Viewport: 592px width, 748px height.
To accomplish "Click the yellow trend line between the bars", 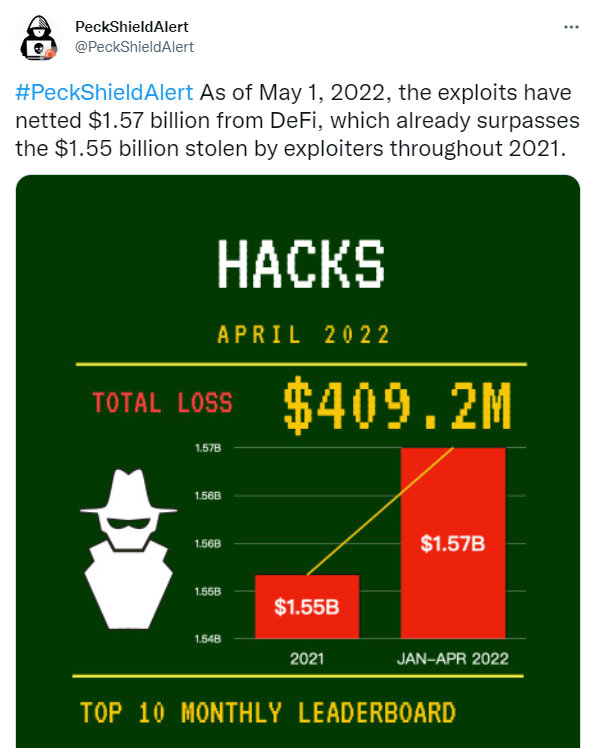I will pos(380,511).
